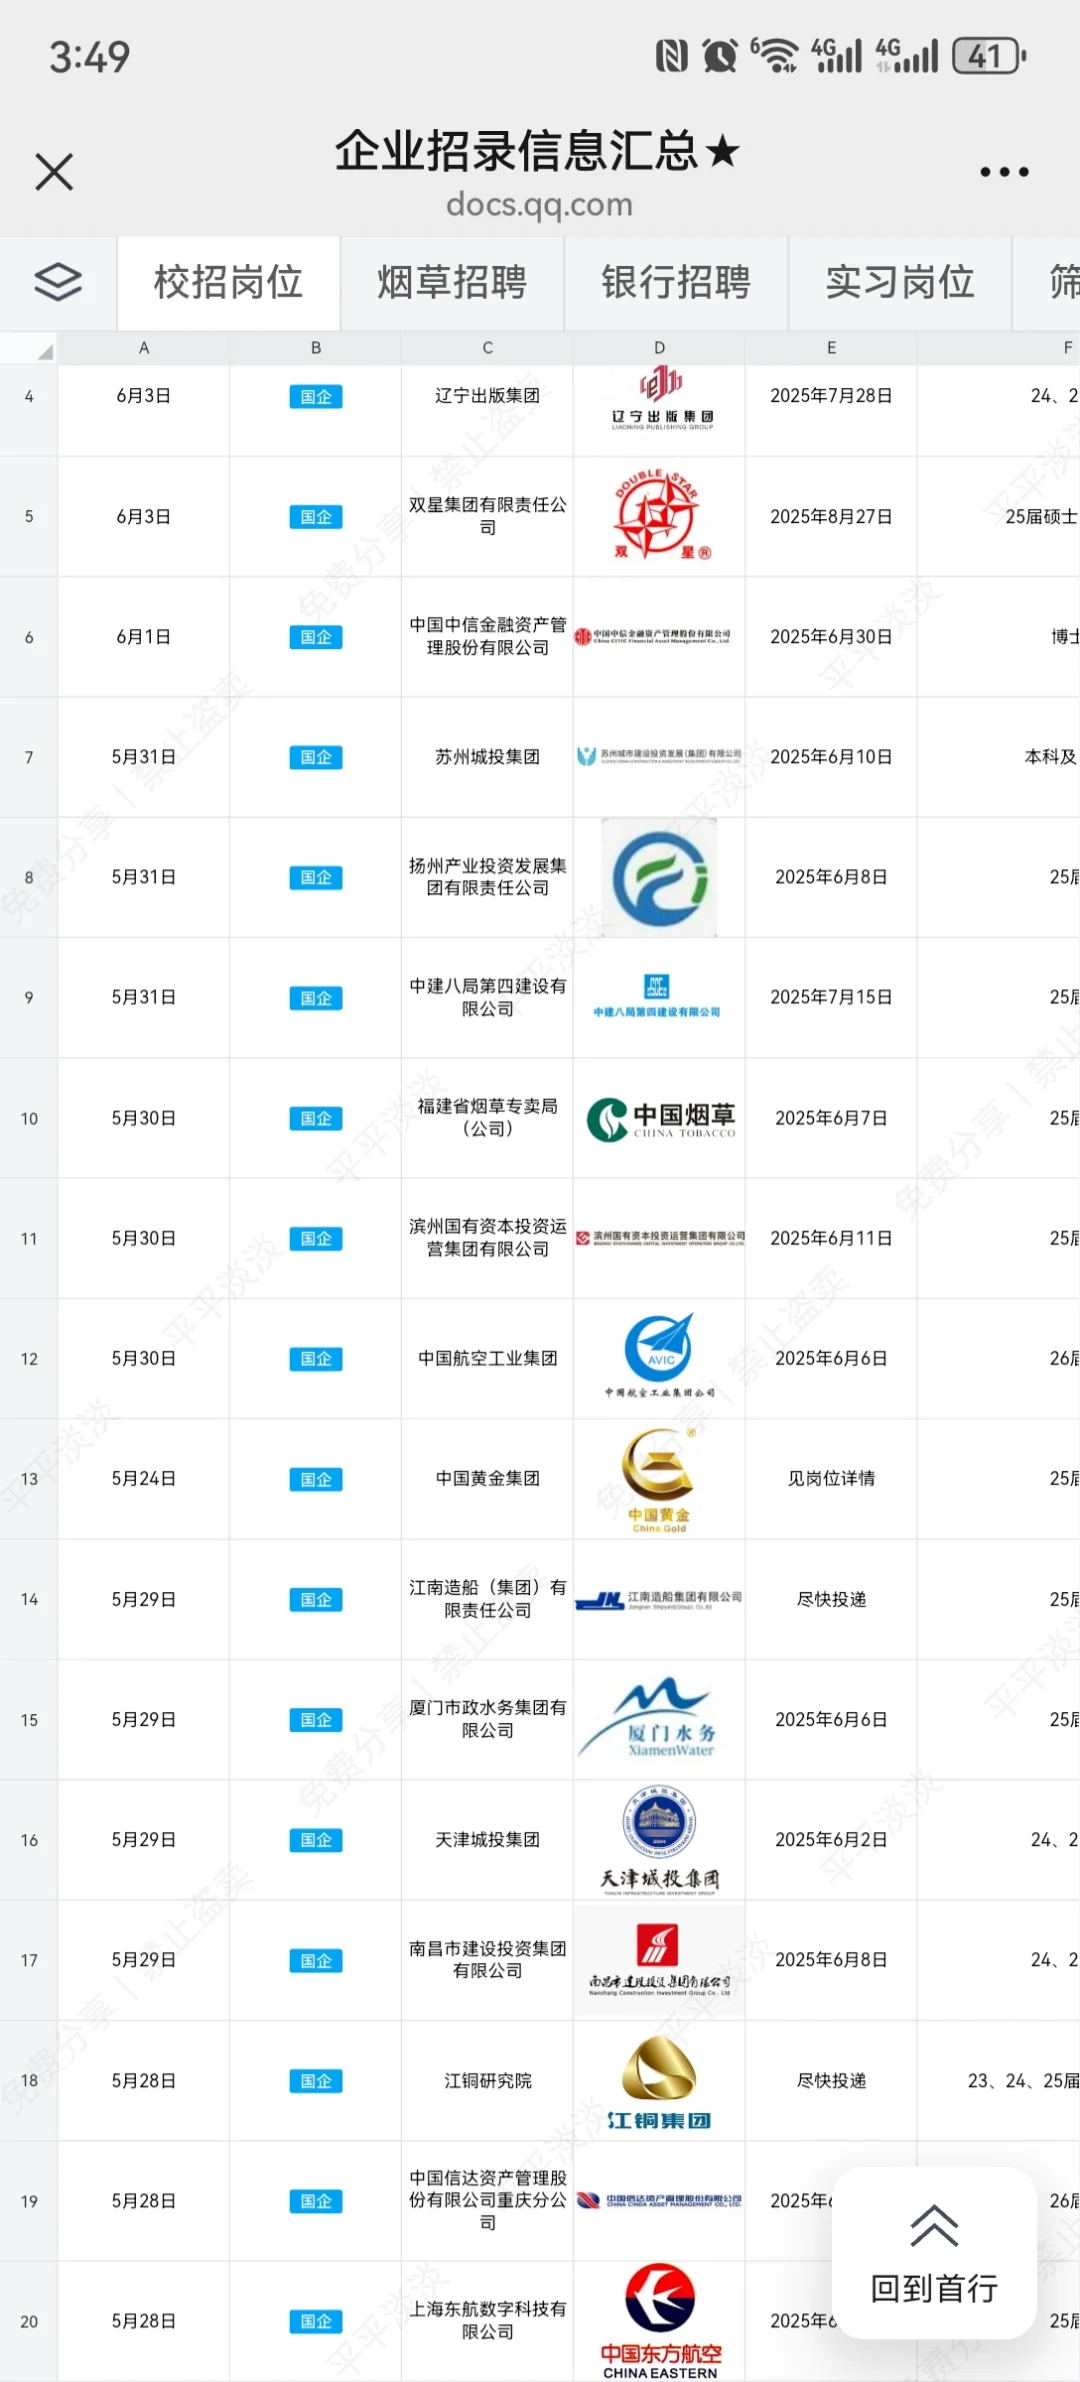Tap the 苏州城投 logo image
The height and width of the screenshot is (2382, 1080).
click(659, 756)
